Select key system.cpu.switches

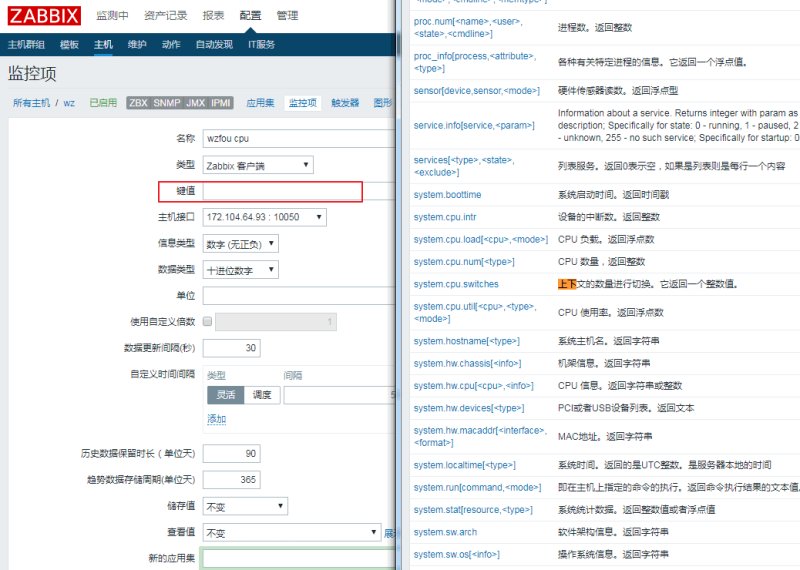click(x=456, y=284)
